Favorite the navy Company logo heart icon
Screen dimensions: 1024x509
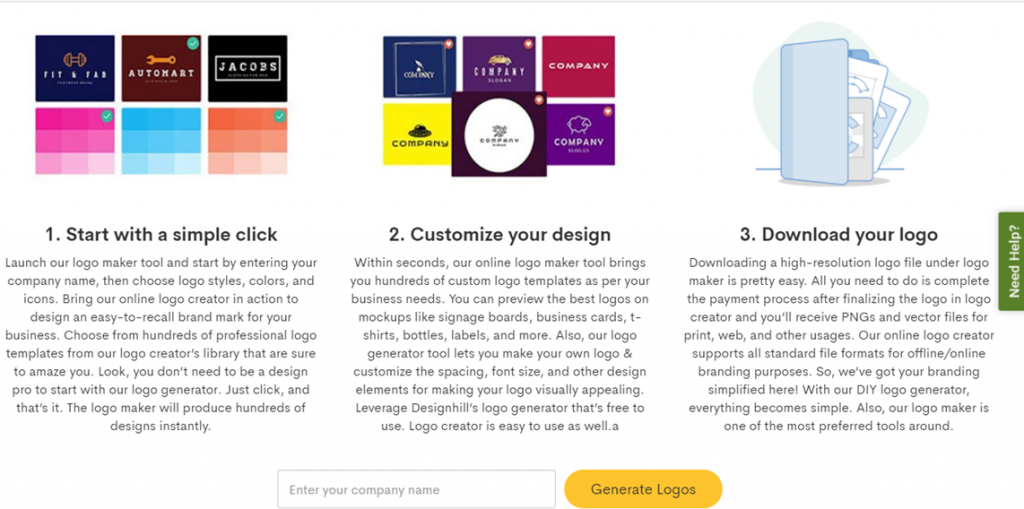(x=448, y=44)
